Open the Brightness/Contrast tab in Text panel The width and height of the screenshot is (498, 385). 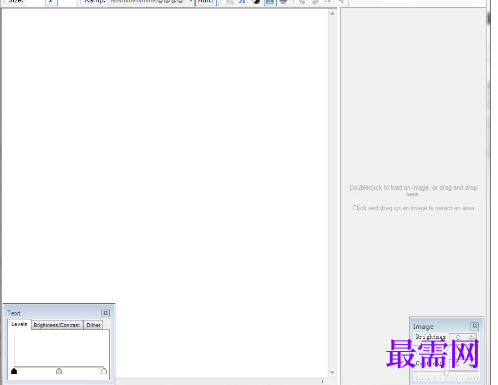click(x=57, y=325)
